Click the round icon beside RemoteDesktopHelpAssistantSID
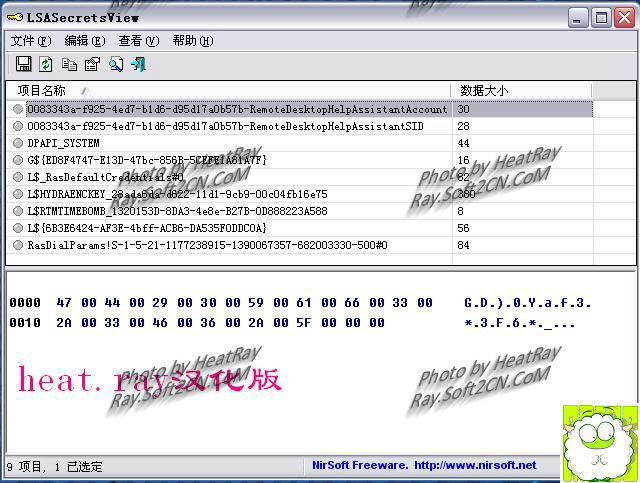Viewport: 640px width, 483px height. tap(18, 126)
